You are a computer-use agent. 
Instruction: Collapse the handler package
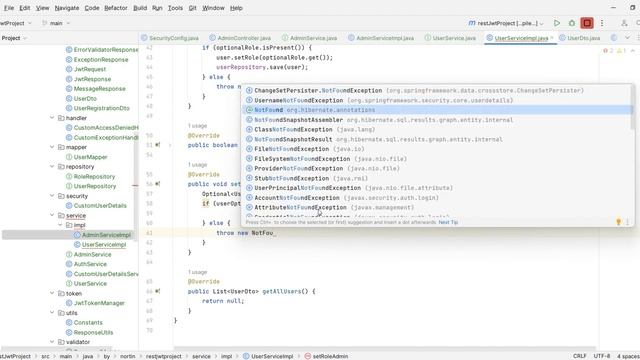pos(52,118)
